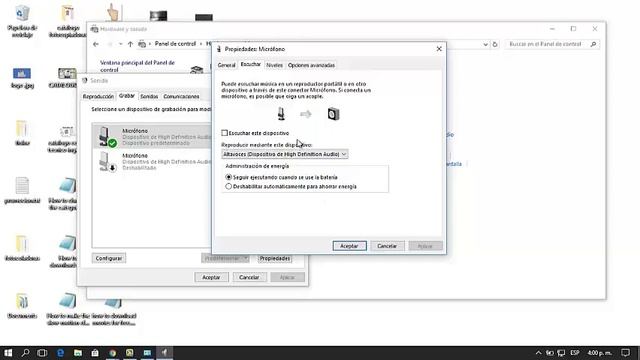
Task: Click the network icon in system tray
Action: 562,353
